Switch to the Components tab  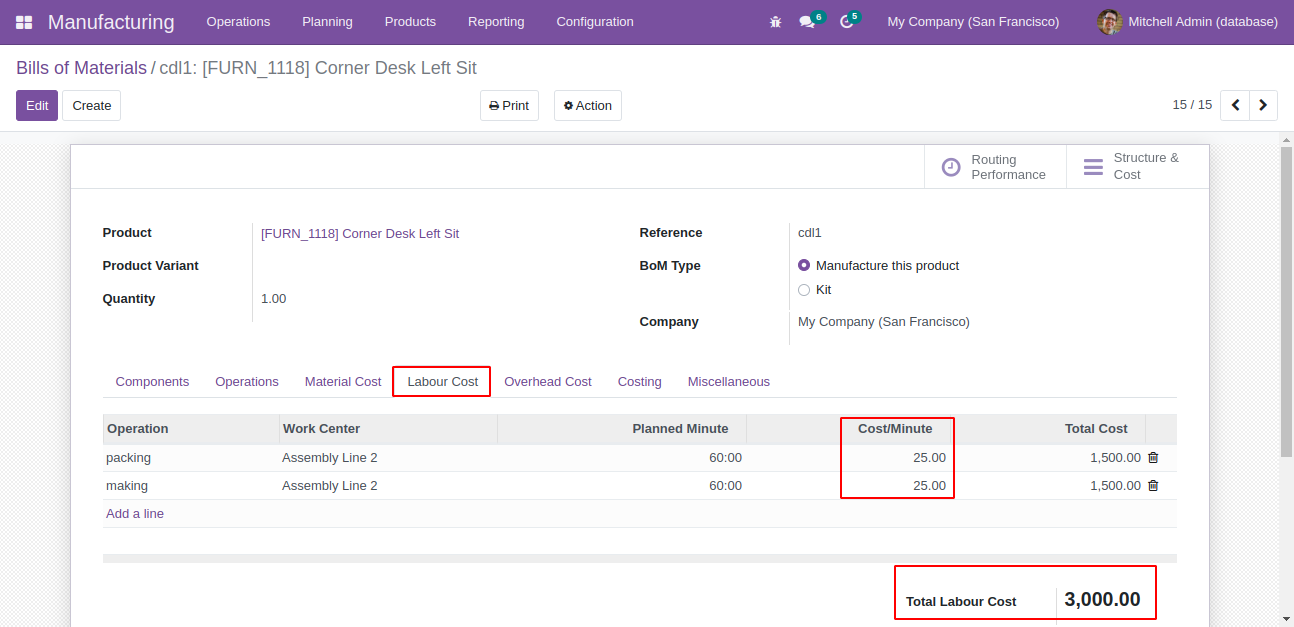[x=152, y=382]
